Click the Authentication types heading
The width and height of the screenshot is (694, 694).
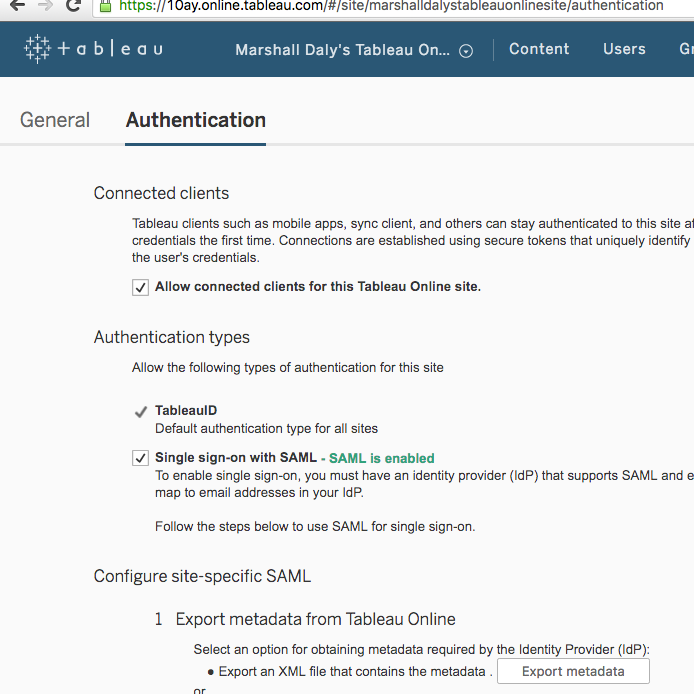(172, 337)
